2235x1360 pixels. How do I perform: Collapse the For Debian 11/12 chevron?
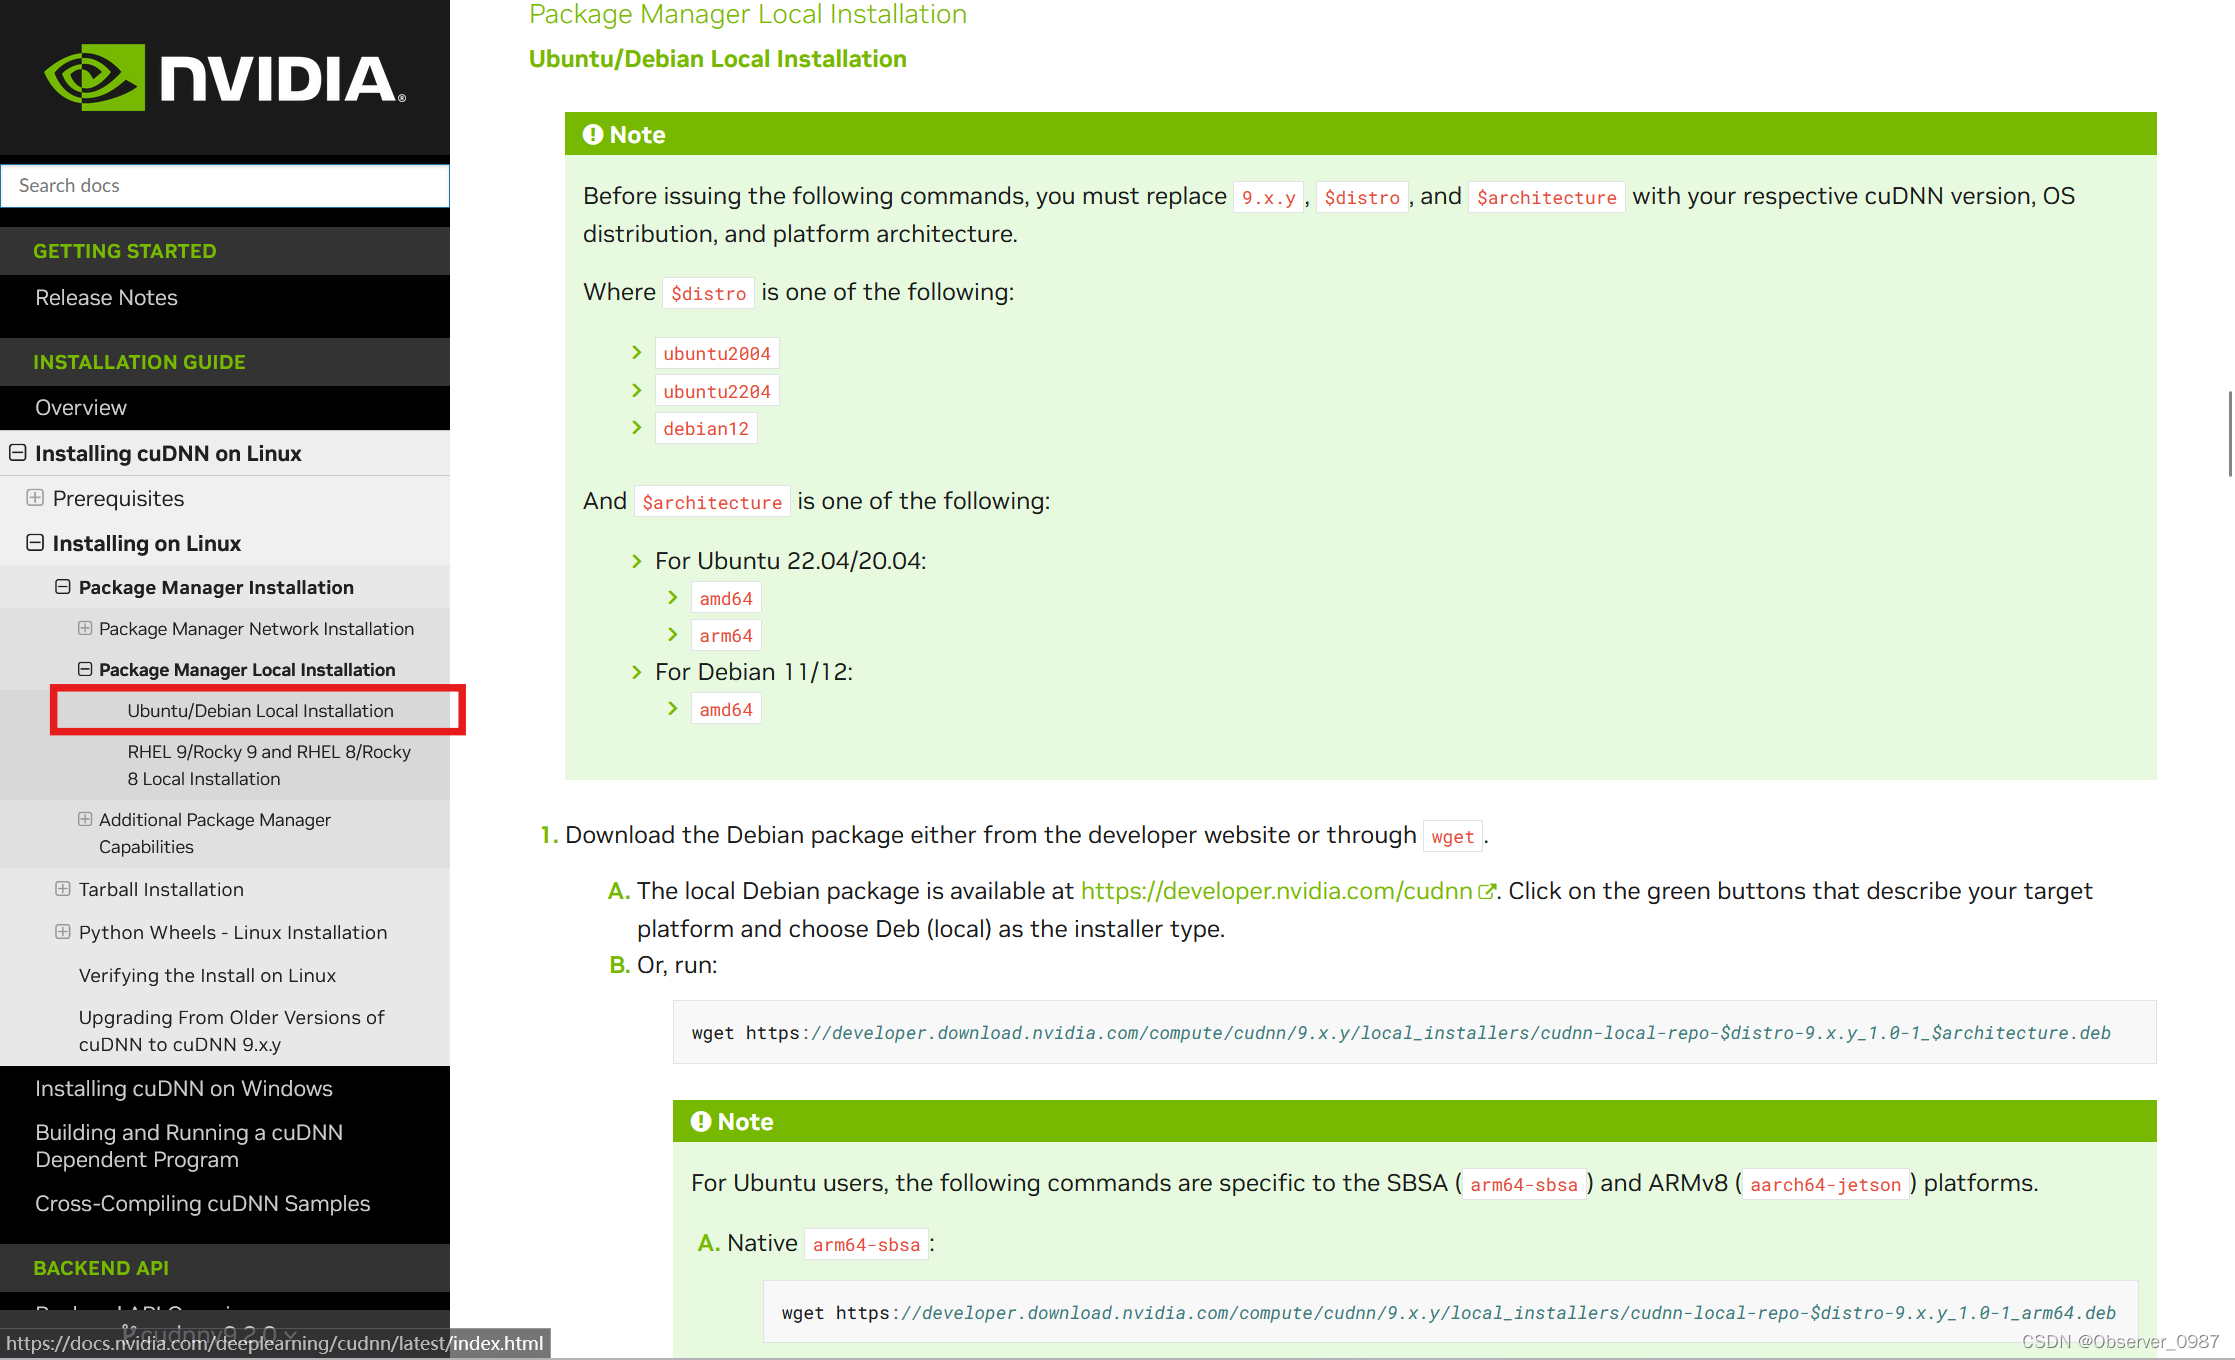pos(637,671)
